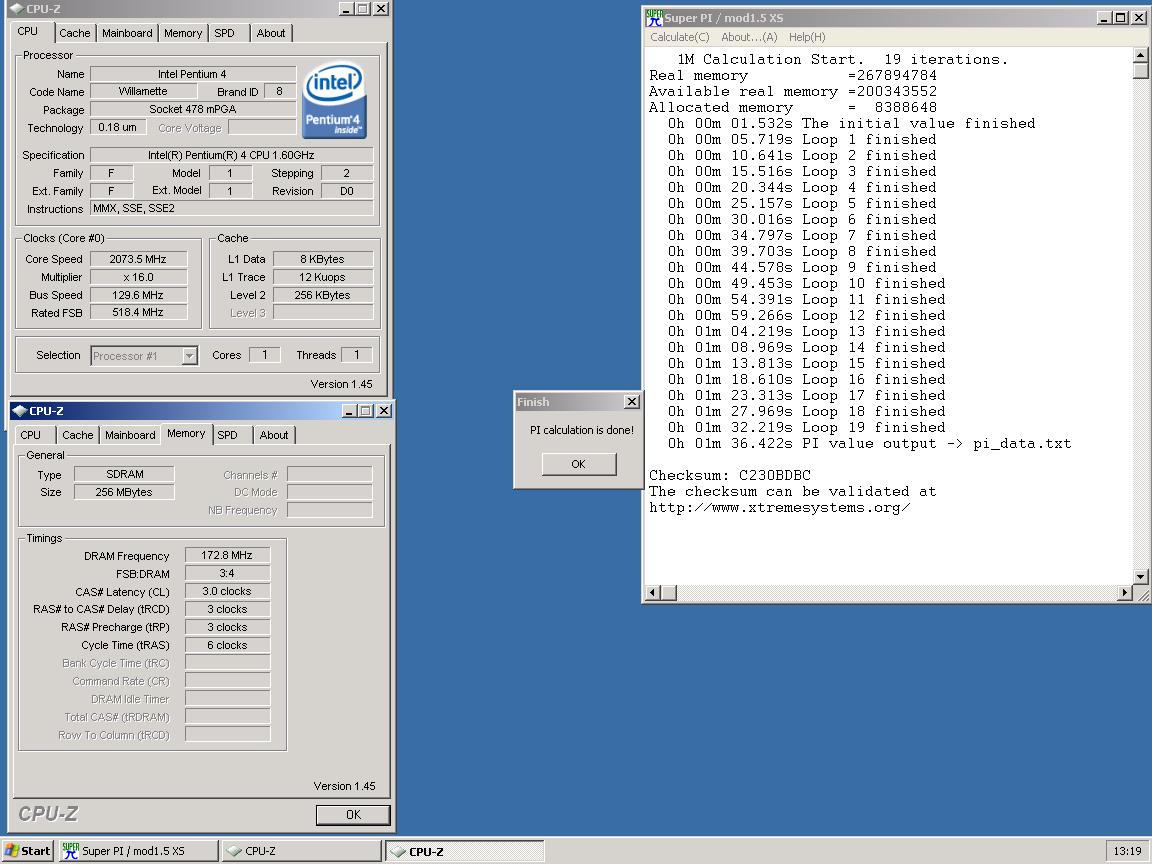Select the SPD tab in lower CPU-Z
This screenshot has width=1152, height=864.
coord(228,435)
